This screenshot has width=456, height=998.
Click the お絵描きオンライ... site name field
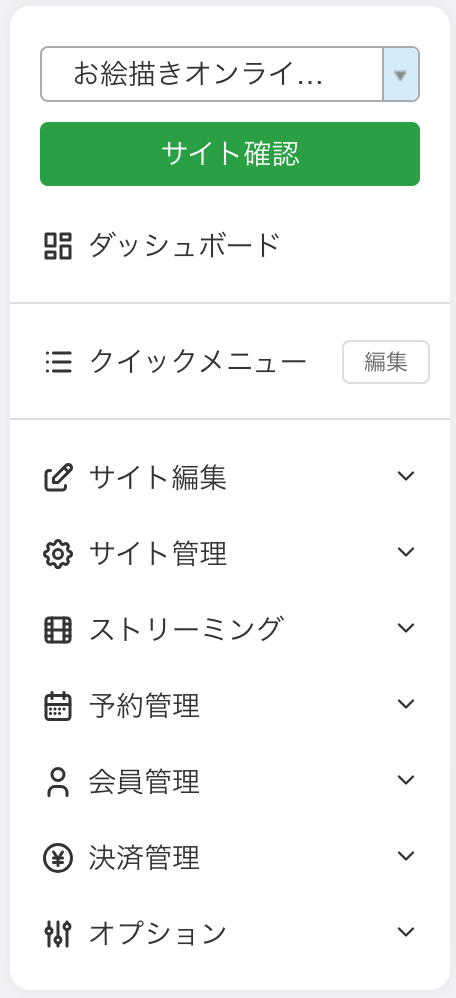[x=211, y=74]
